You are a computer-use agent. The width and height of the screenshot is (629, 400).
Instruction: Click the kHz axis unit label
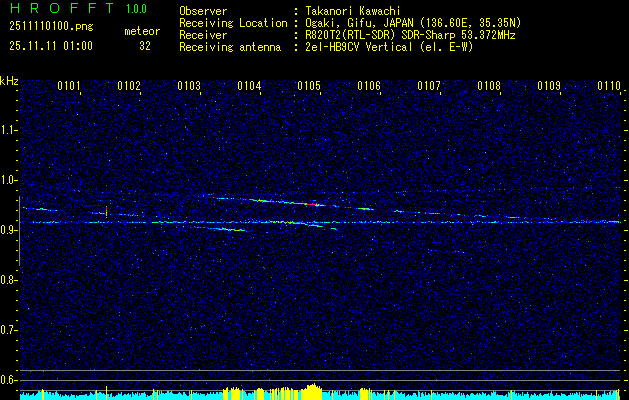pos(10,80)
